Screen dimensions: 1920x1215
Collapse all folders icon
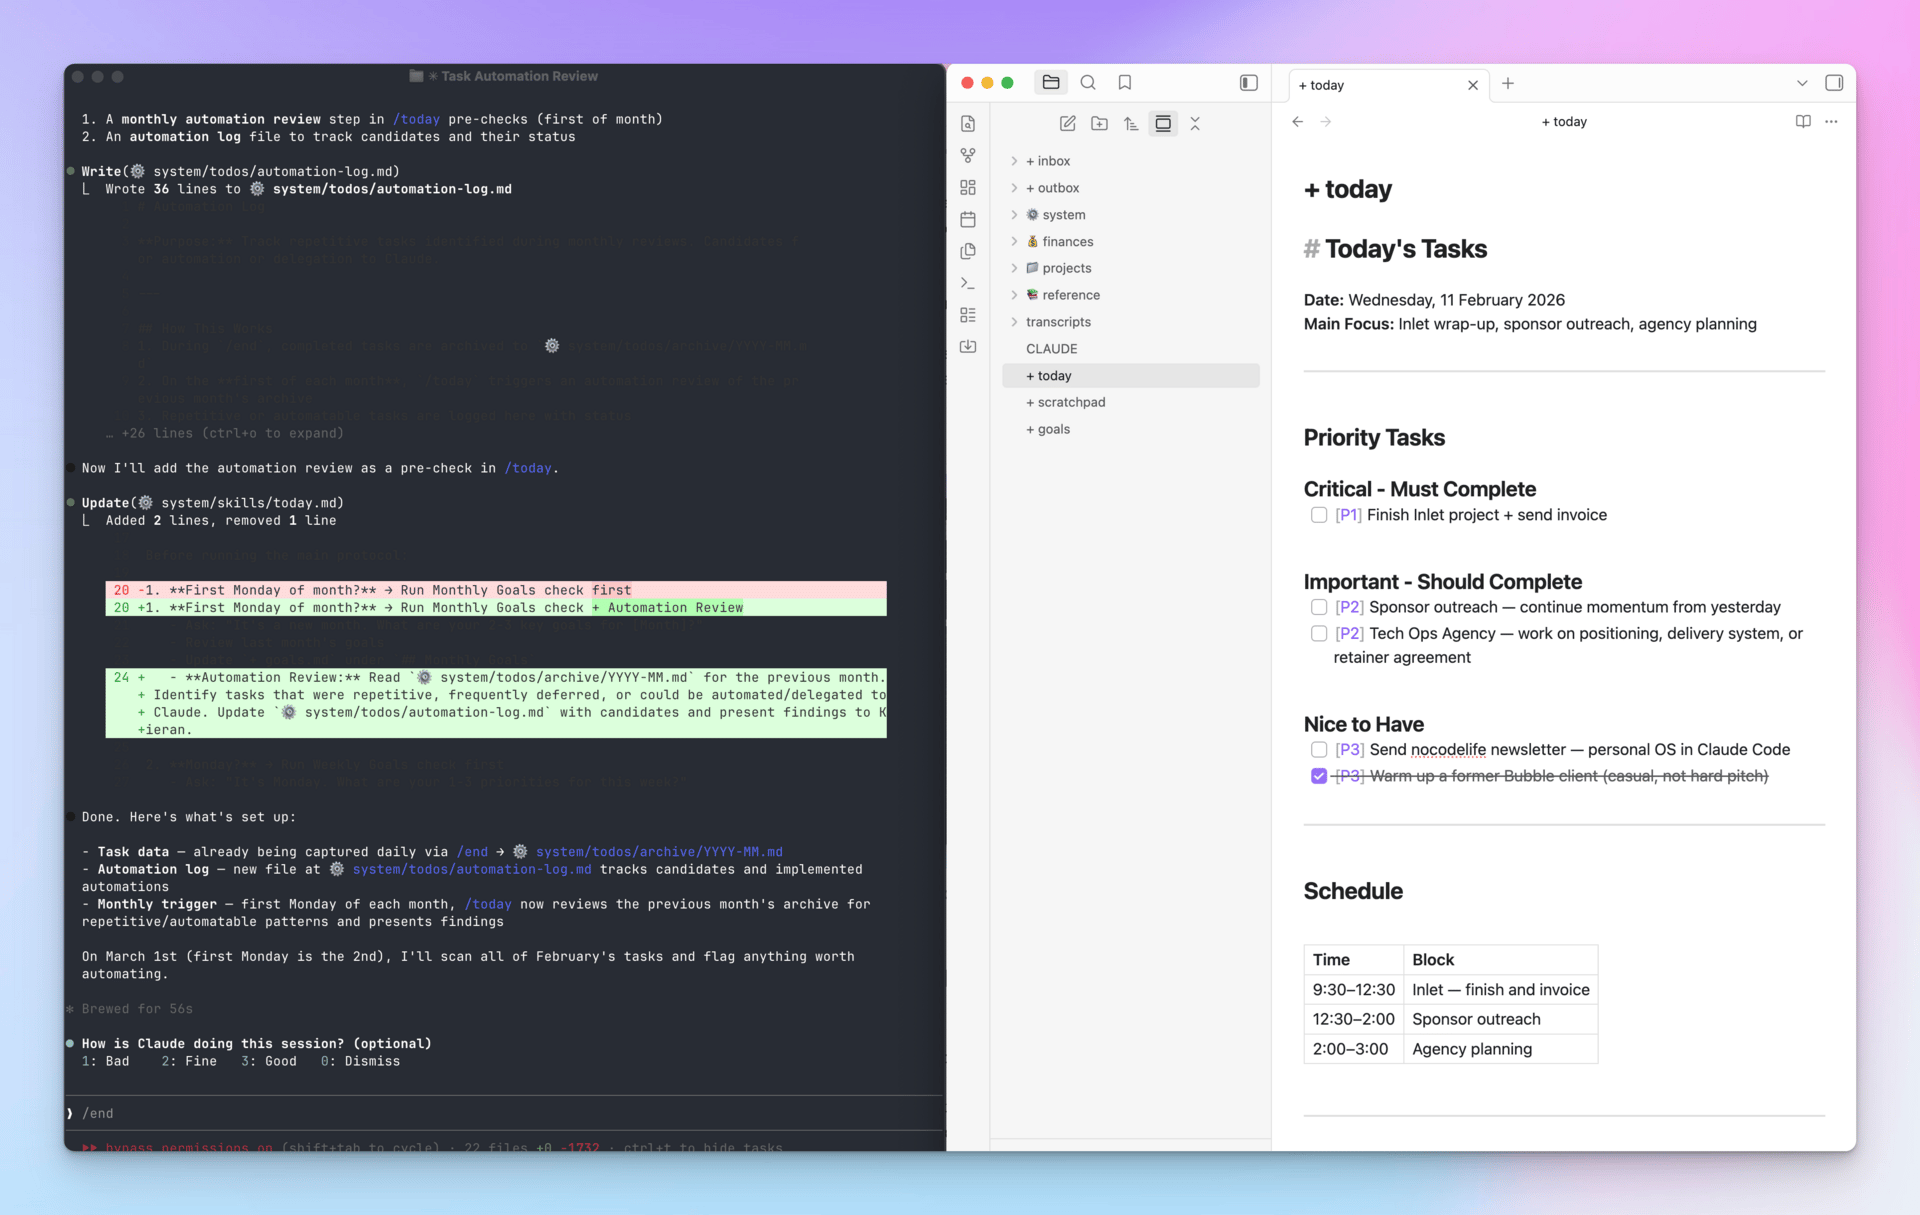pos(1195,123)
